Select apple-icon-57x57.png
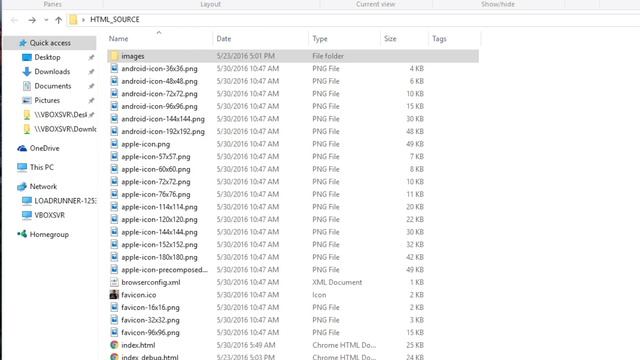Image resolution: width=640 pixels, height=360 pixels. coord(156,157)
